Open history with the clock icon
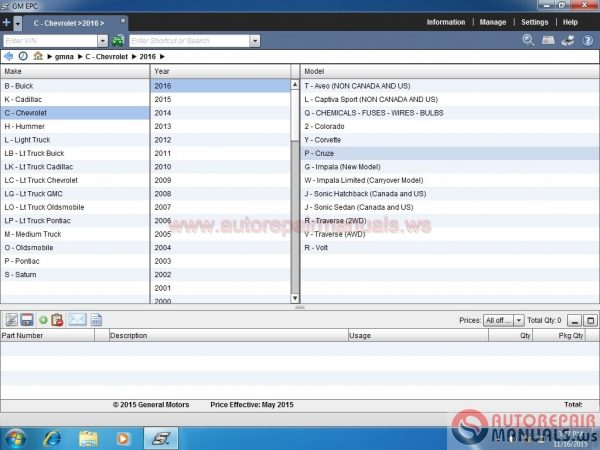 click(23, 56)
